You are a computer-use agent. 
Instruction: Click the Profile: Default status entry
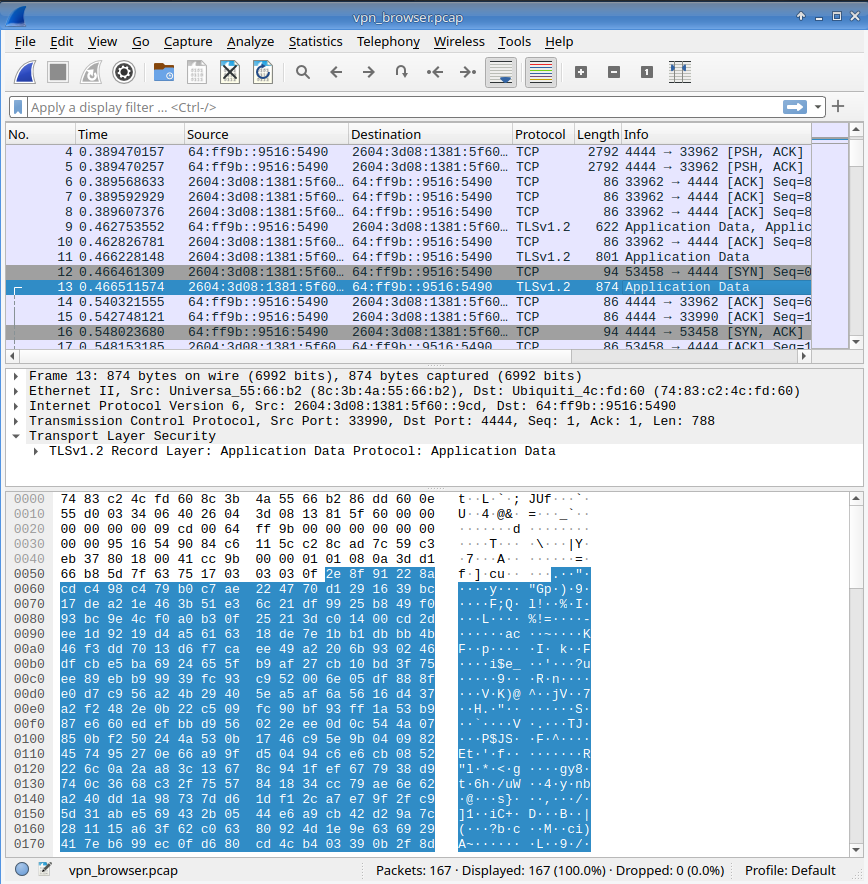790,870
